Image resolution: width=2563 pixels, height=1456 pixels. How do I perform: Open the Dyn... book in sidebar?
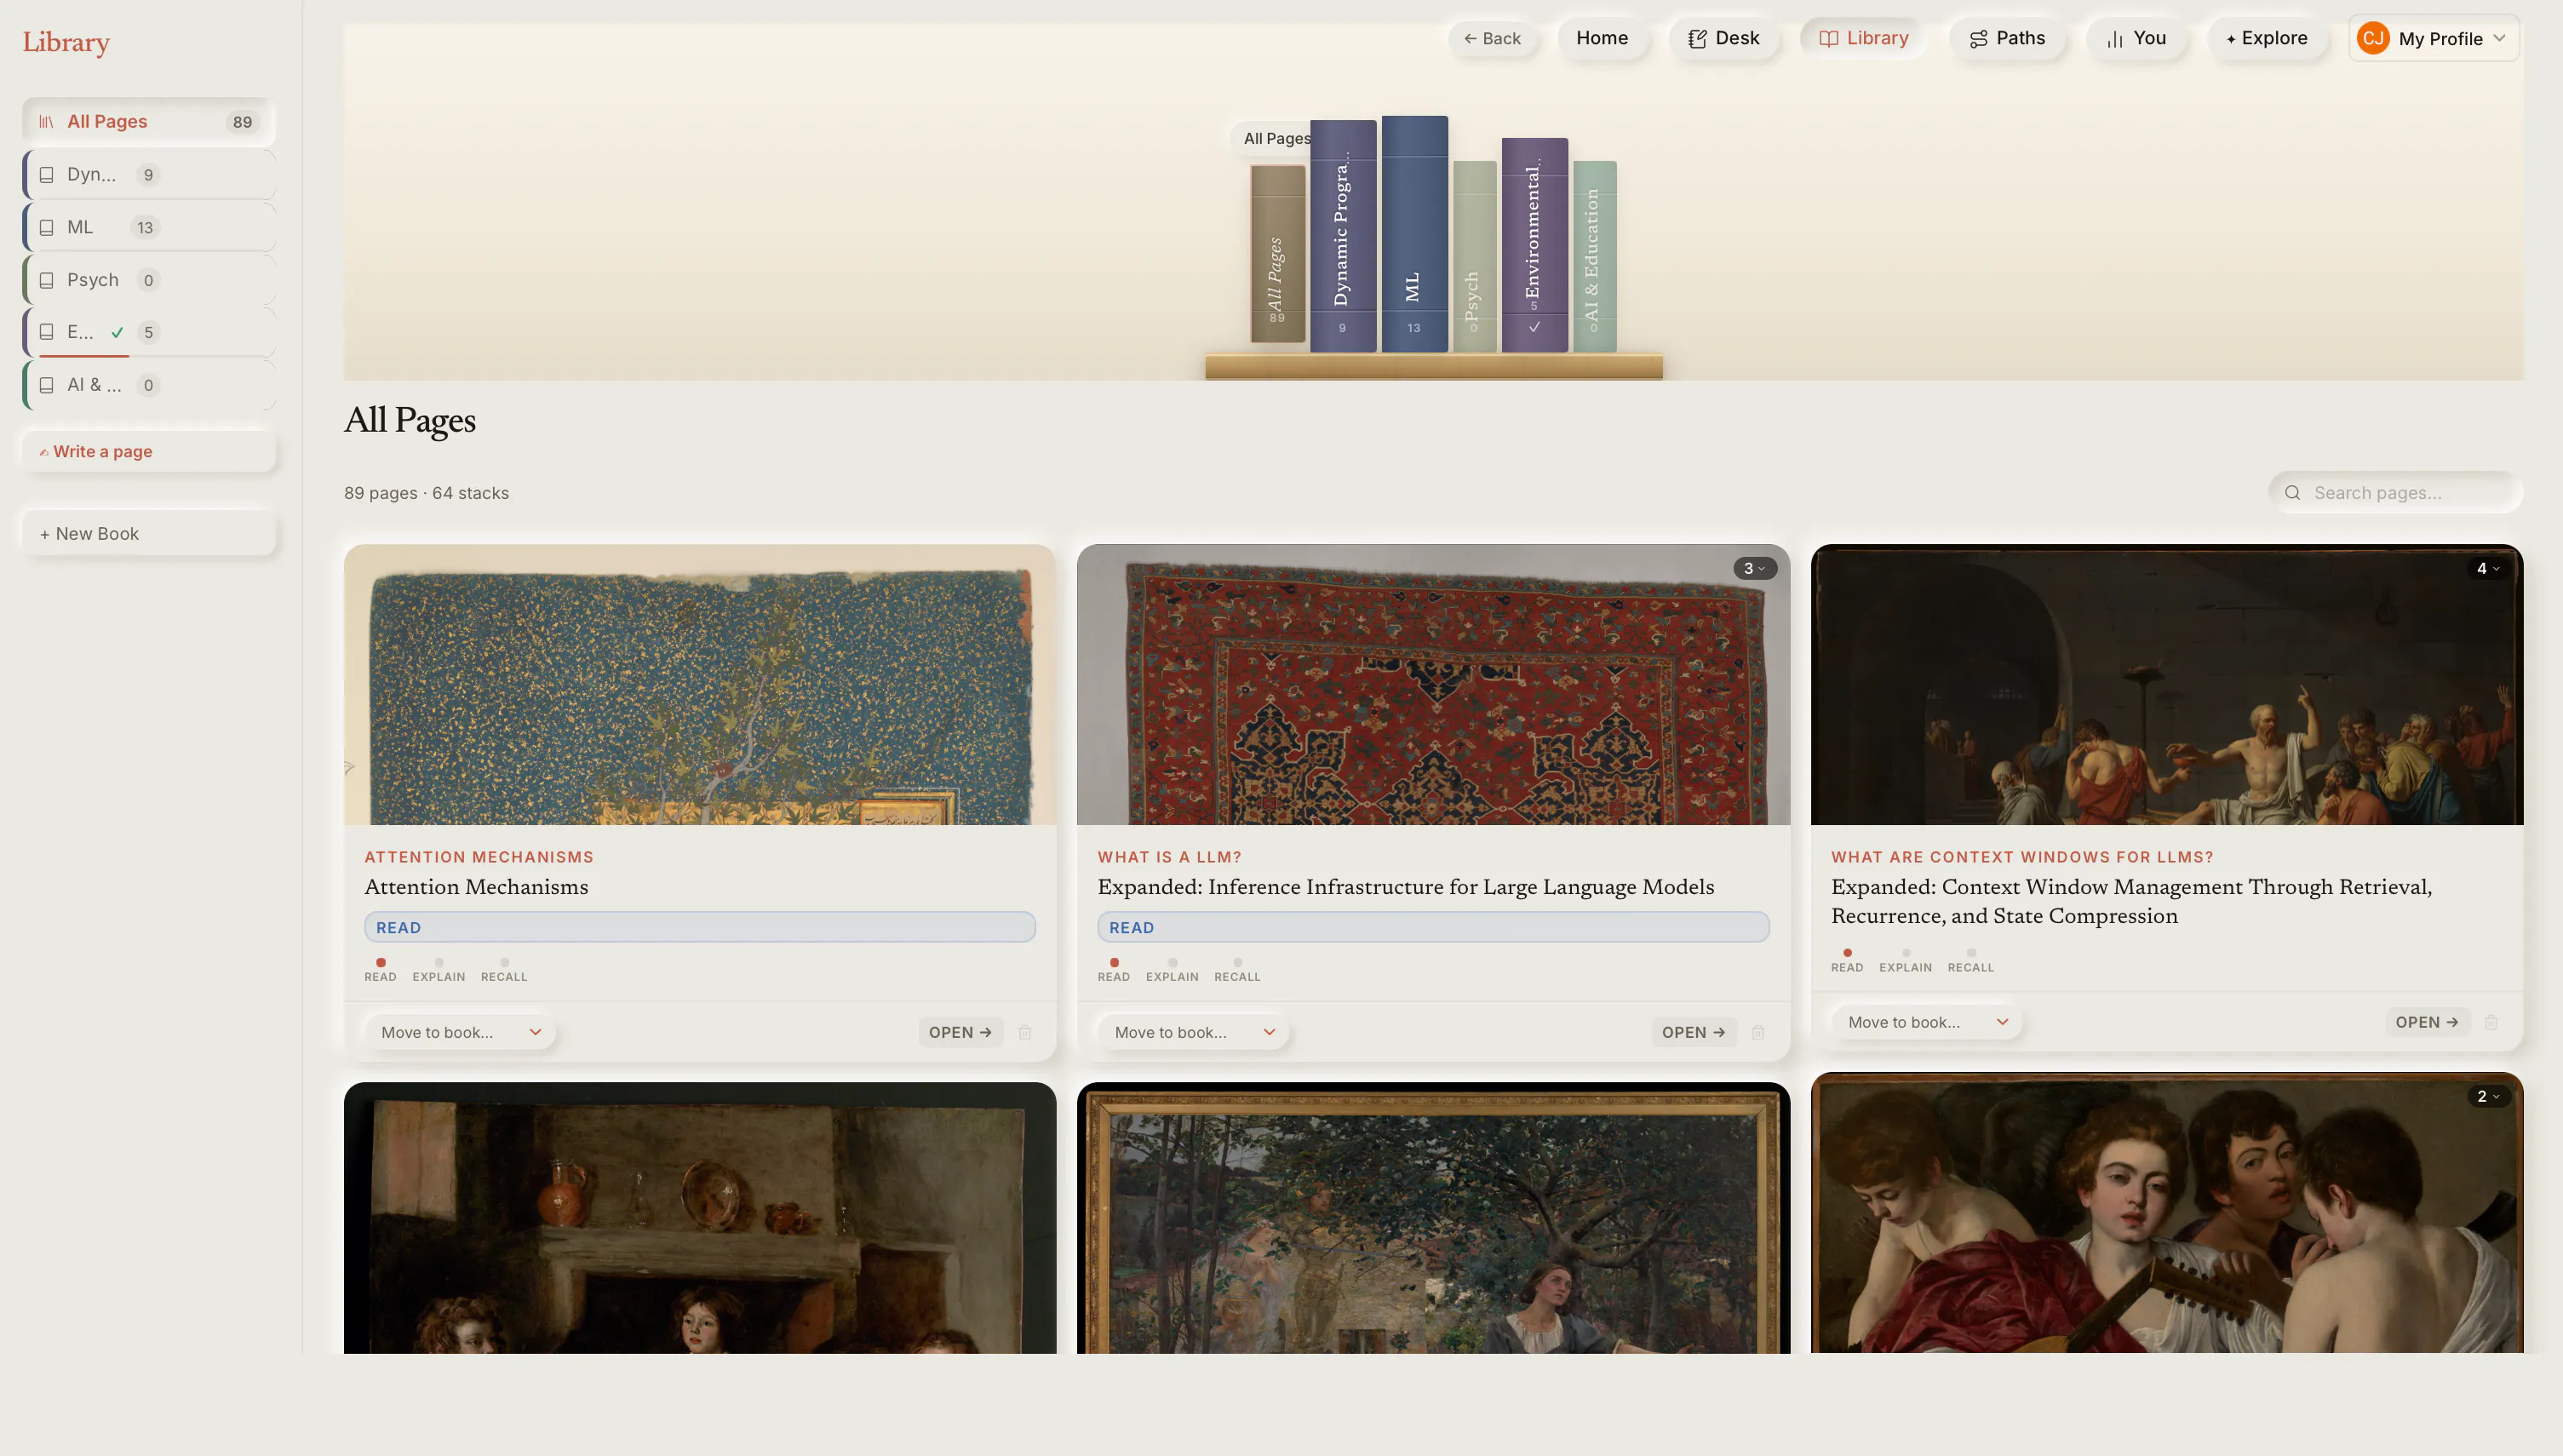coord(149,175)
